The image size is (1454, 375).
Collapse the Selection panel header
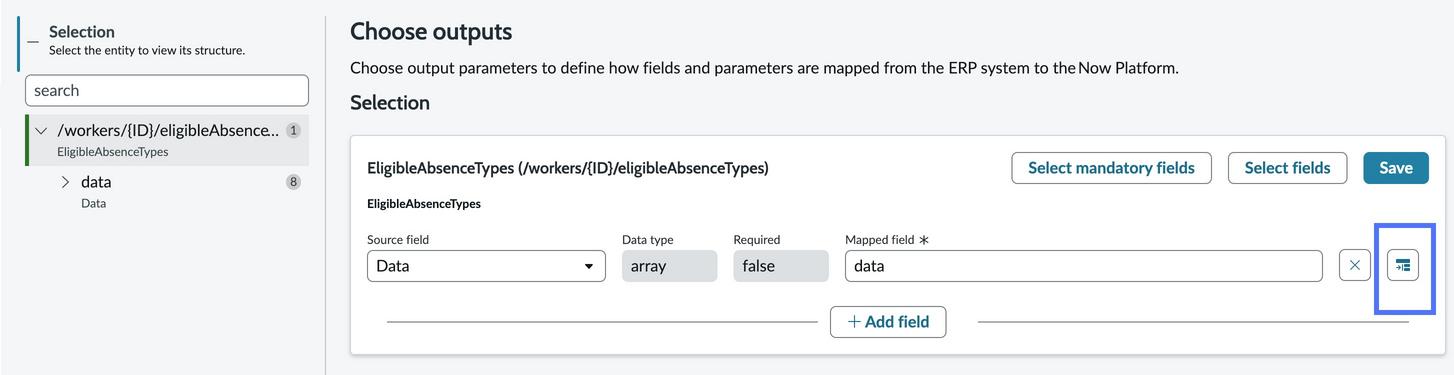[33, 41]
